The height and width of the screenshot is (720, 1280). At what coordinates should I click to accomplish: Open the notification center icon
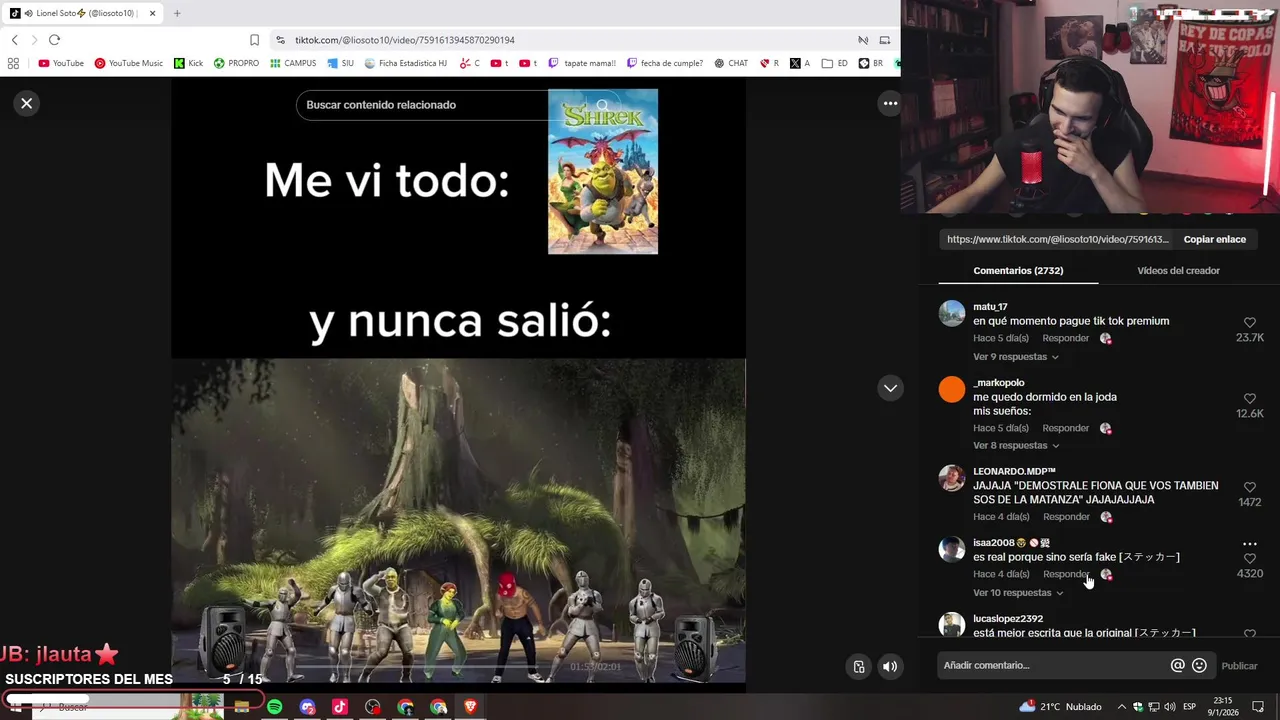1258,707
